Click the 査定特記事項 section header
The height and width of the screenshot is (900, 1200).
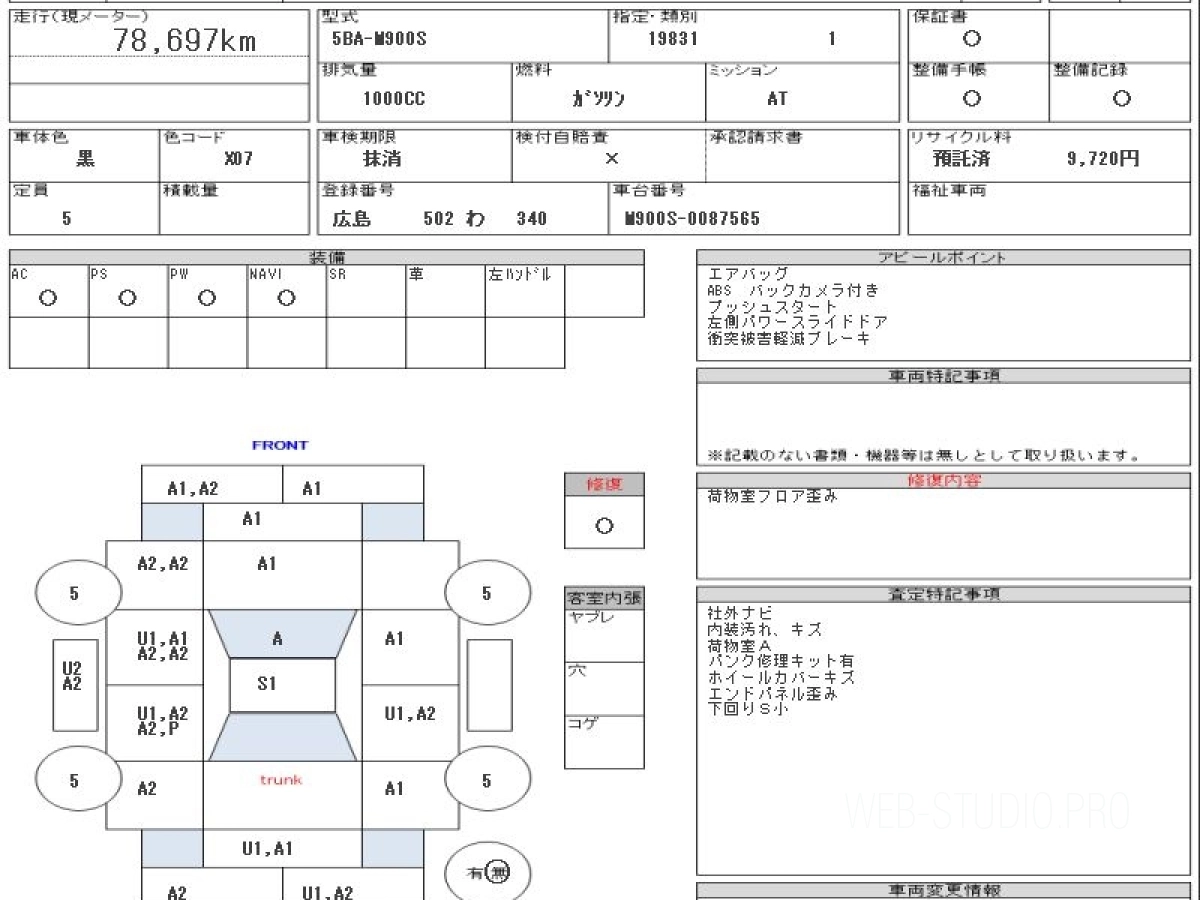943,594
